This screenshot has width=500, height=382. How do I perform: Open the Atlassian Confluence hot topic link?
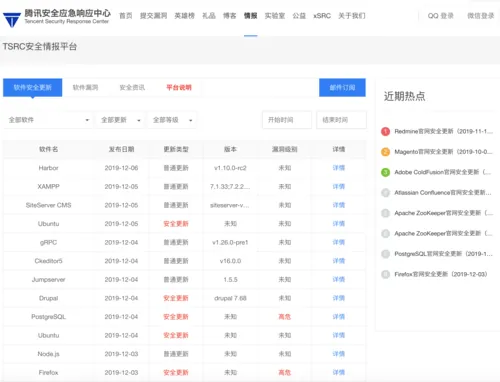443,193
